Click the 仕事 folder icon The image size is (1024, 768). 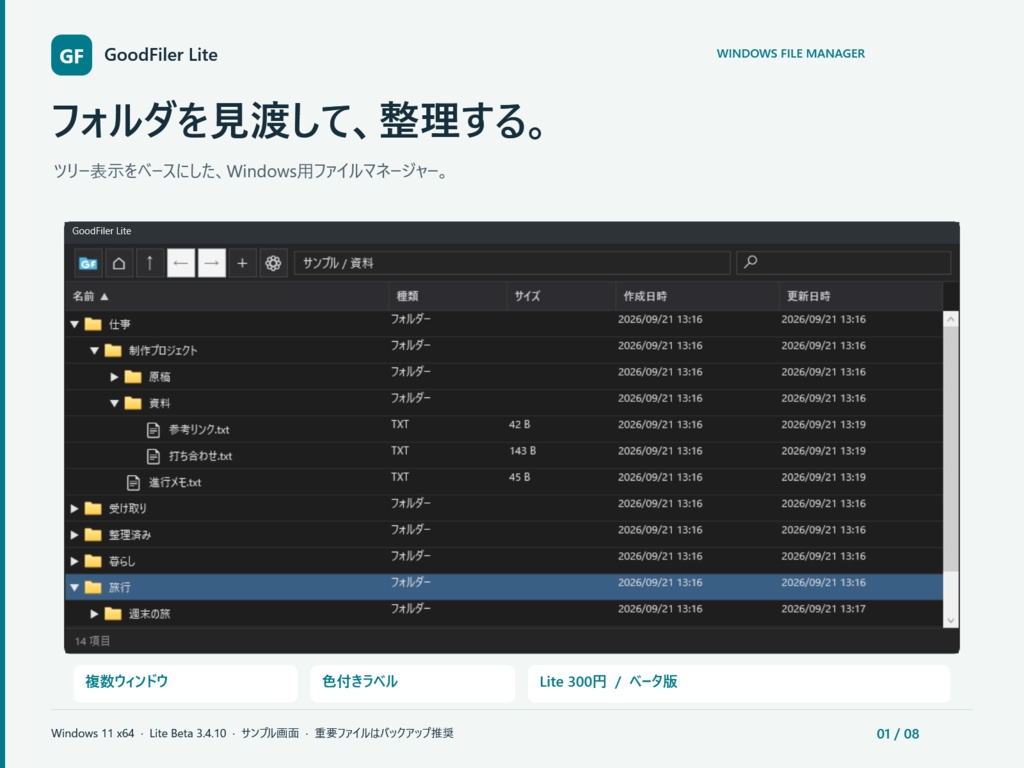pyautogui.click(x=93, y=324)
